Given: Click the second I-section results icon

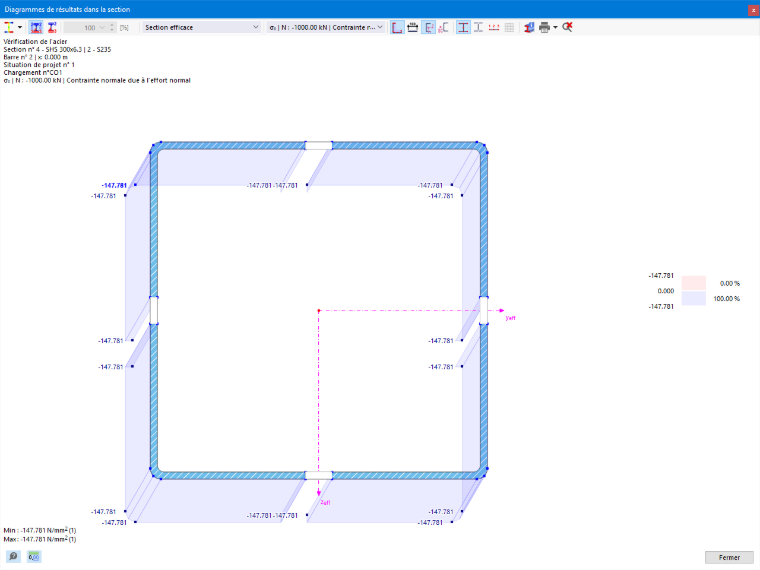Looking at the screenshot, I should click(x=52, y=28).
